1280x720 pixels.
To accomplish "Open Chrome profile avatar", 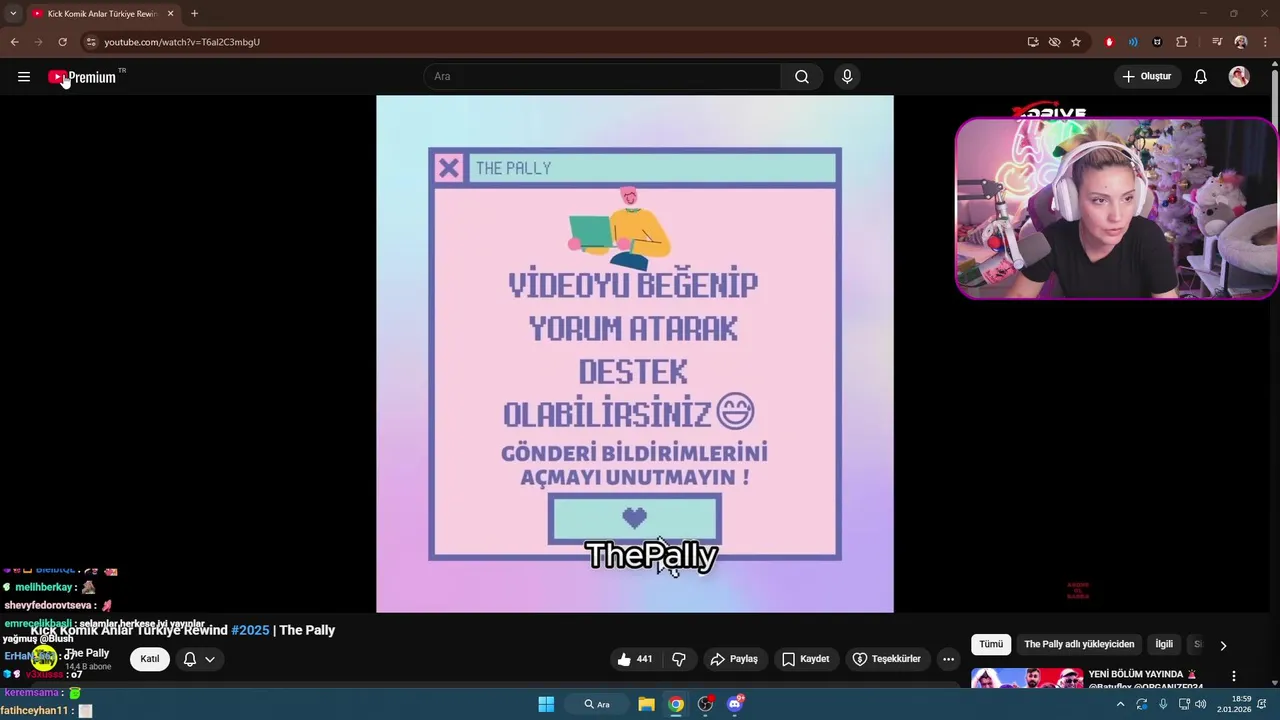I will [x=1241, y=42].
